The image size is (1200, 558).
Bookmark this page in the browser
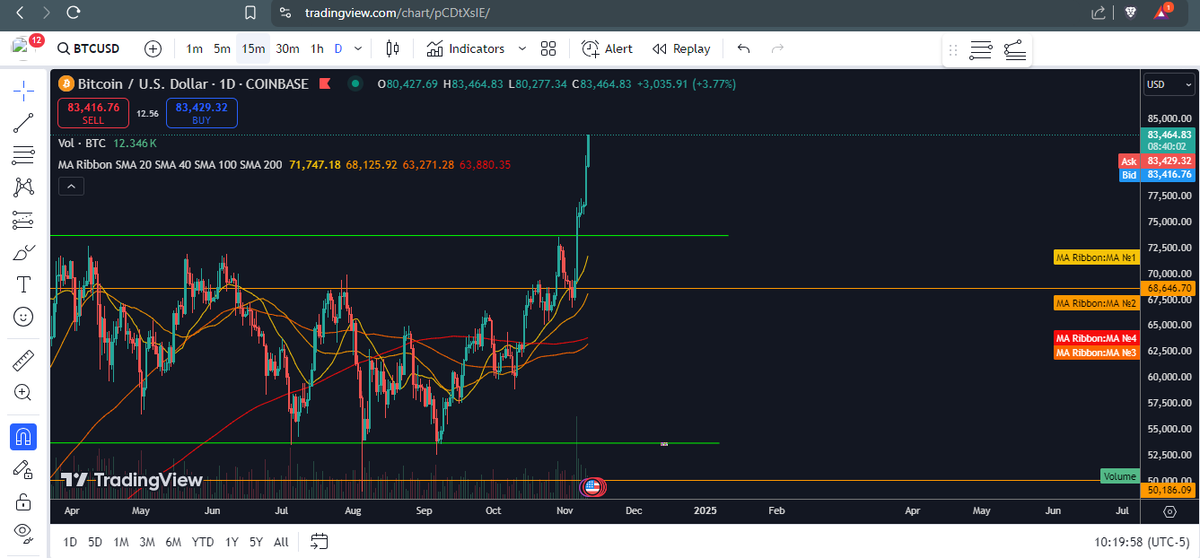click(252, 12)
